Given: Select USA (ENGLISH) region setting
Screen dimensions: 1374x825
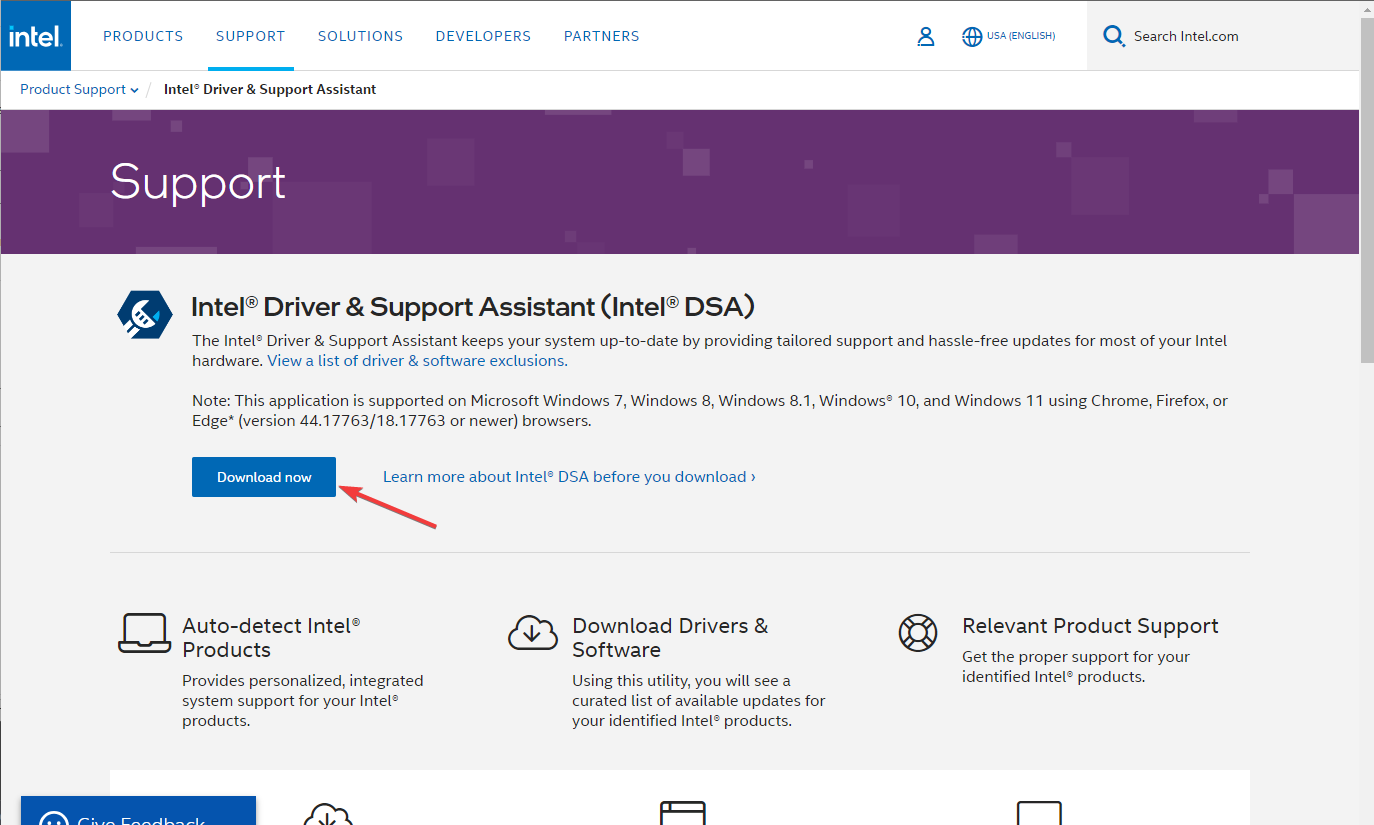Looking at the screenshot, I should tap(1021, 36).
